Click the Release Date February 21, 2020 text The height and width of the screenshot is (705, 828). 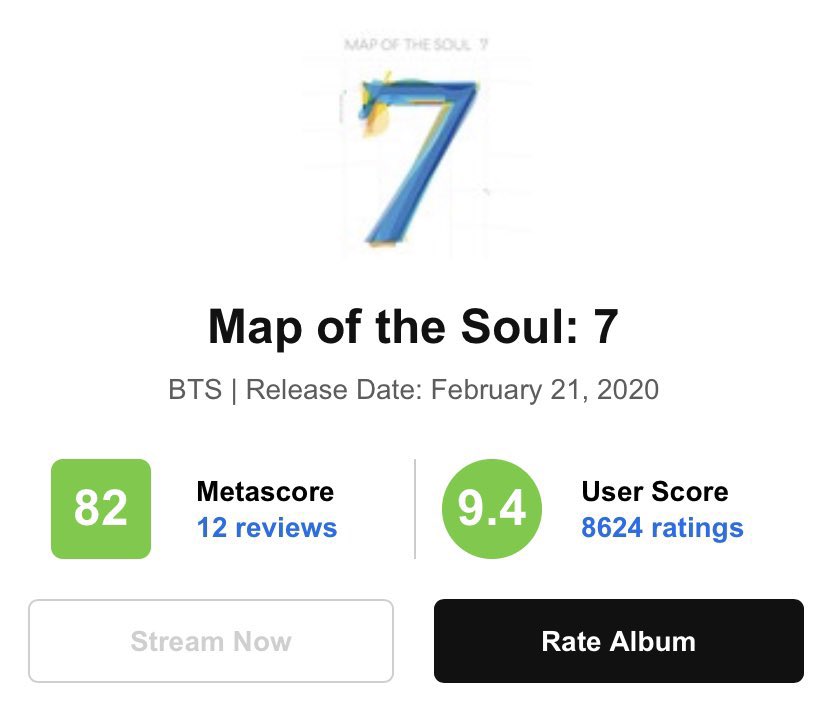pos(452,390)
